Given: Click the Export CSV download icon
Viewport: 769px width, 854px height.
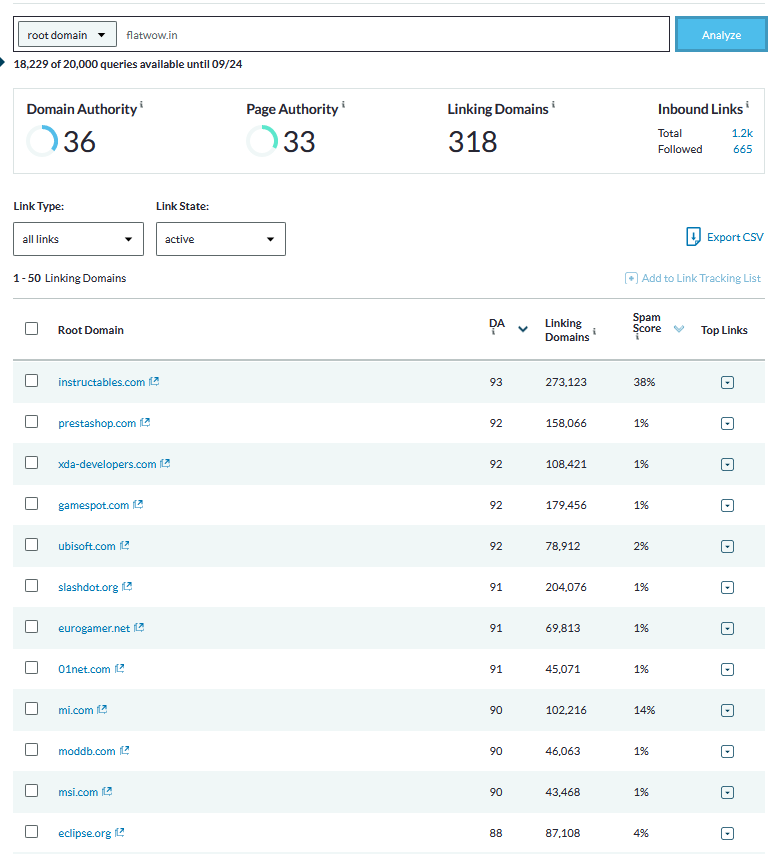Looking at the screenshot, I should pyautogui.click(x=693, y=237).
